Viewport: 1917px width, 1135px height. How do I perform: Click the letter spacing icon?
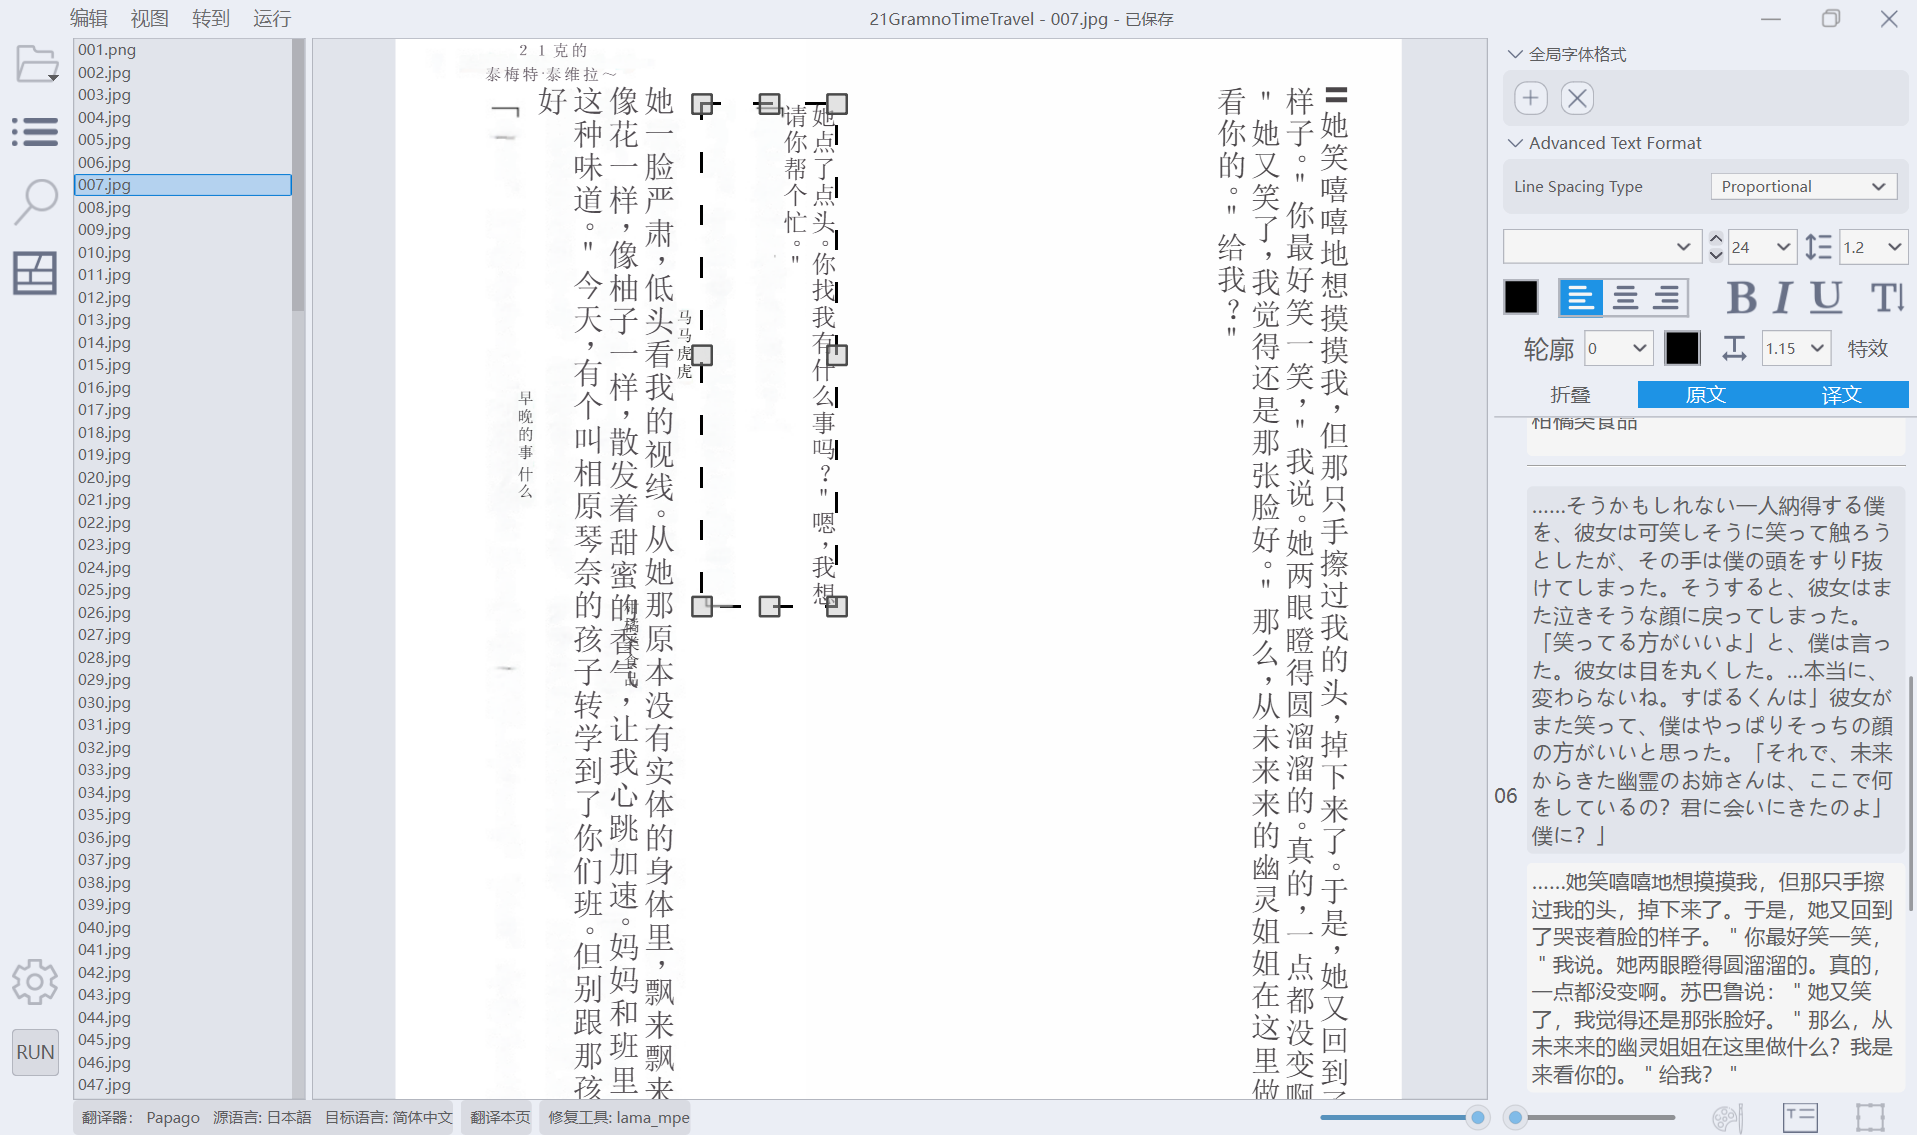pyautogui.click(x=1734, y=348)
